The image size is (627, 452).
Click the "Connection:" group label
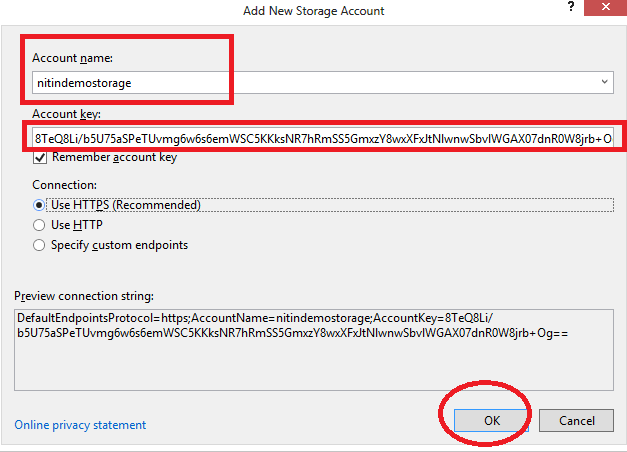click(x=65, y=185)
